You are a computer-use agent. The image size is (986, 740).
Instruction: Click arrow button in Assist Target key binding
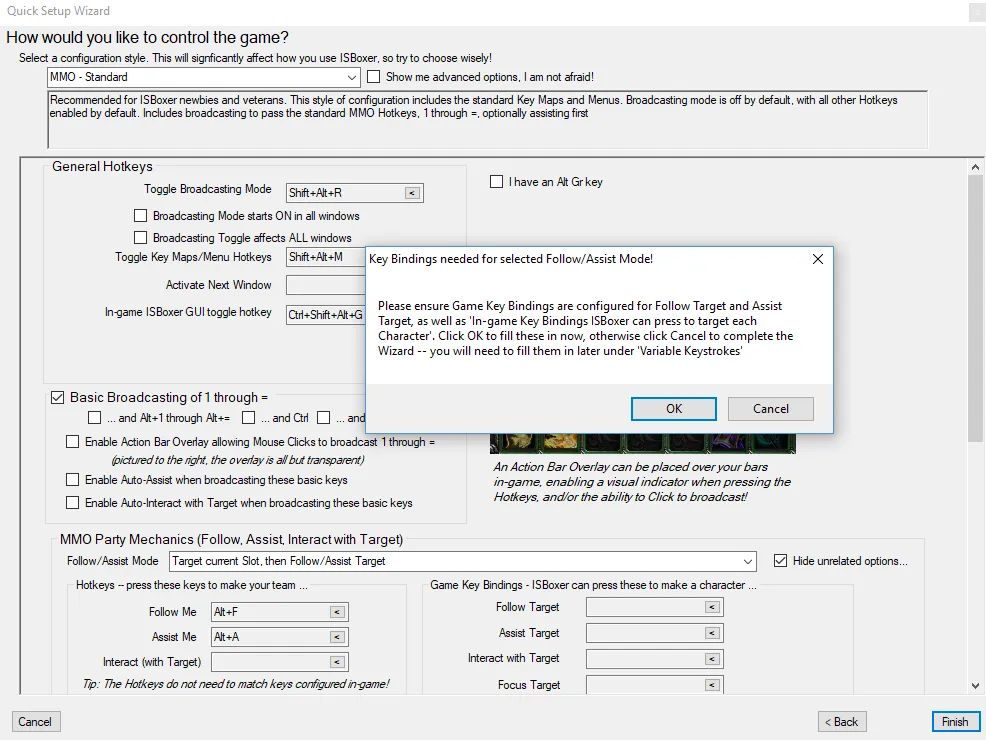711,633
